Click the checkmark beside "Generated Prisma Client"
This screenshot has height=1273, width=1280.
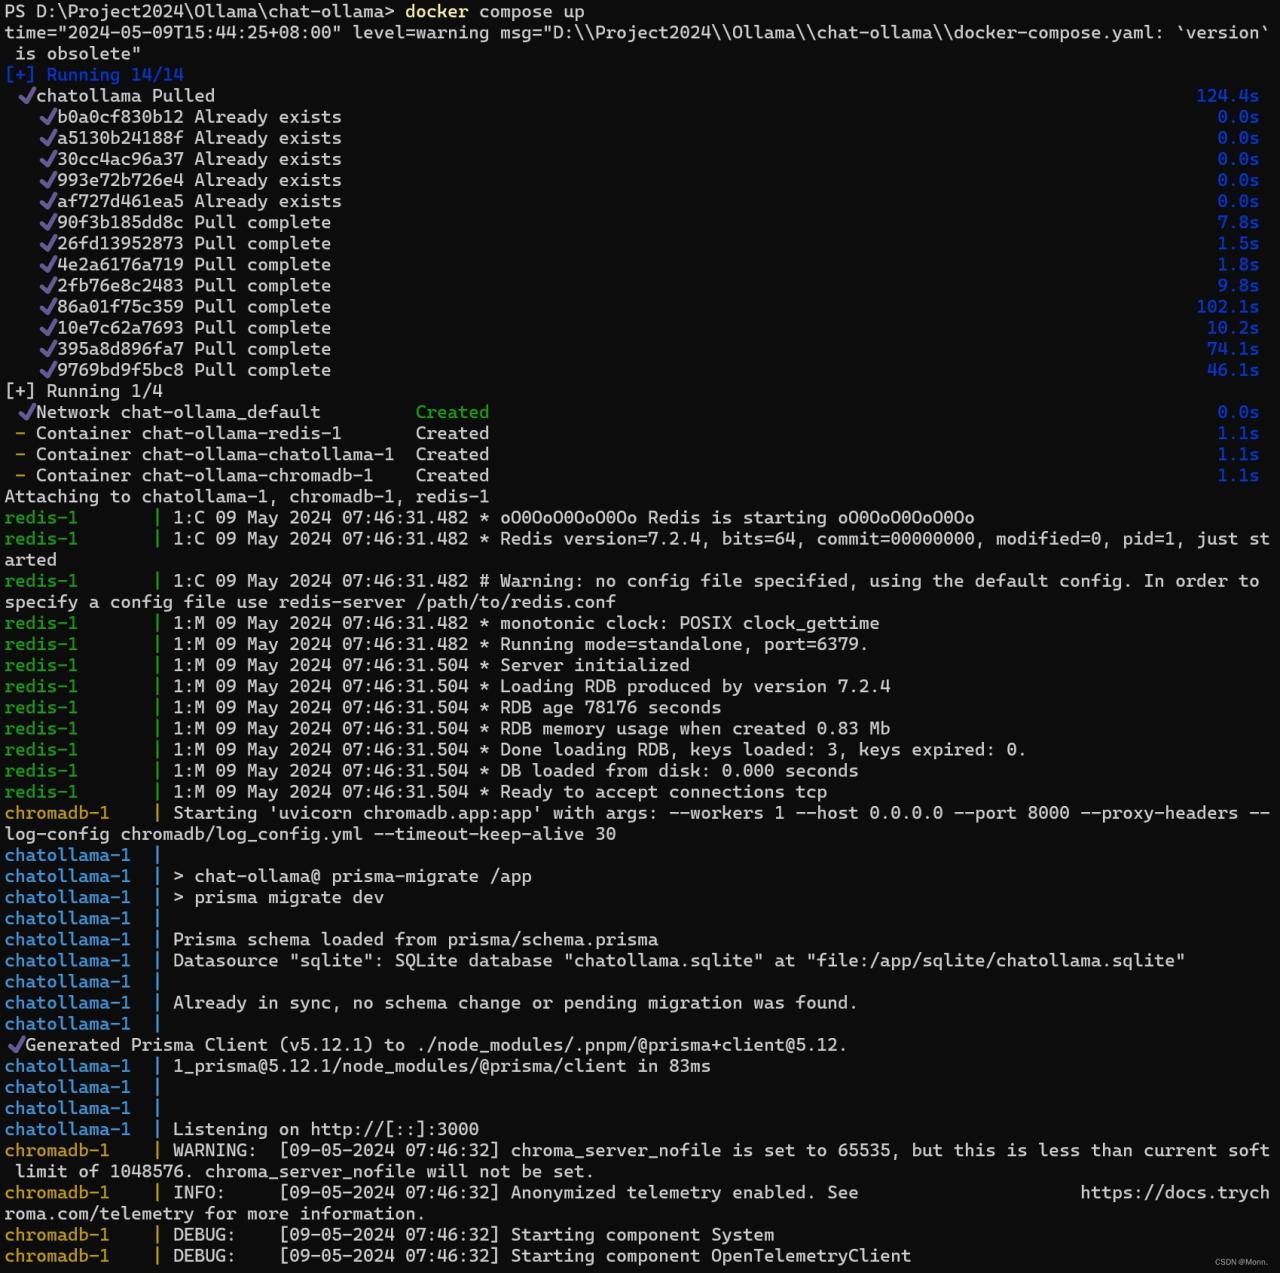(16, 1044)
